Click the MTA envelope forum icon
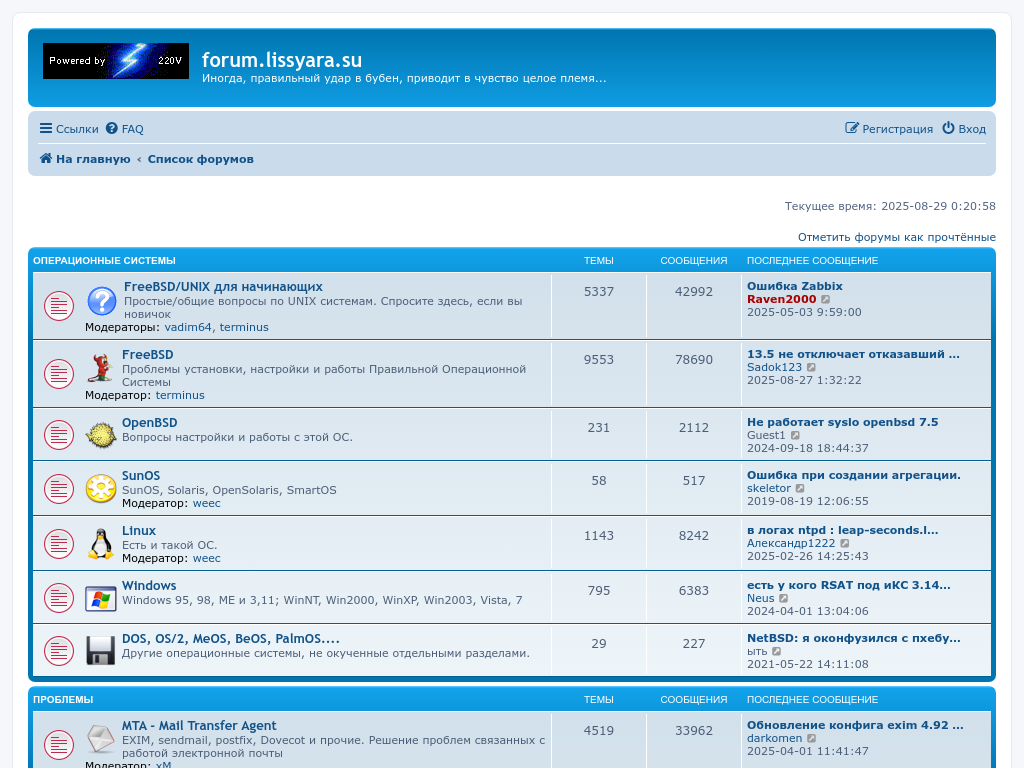1024x768 pixels. [x=101, y=739]
